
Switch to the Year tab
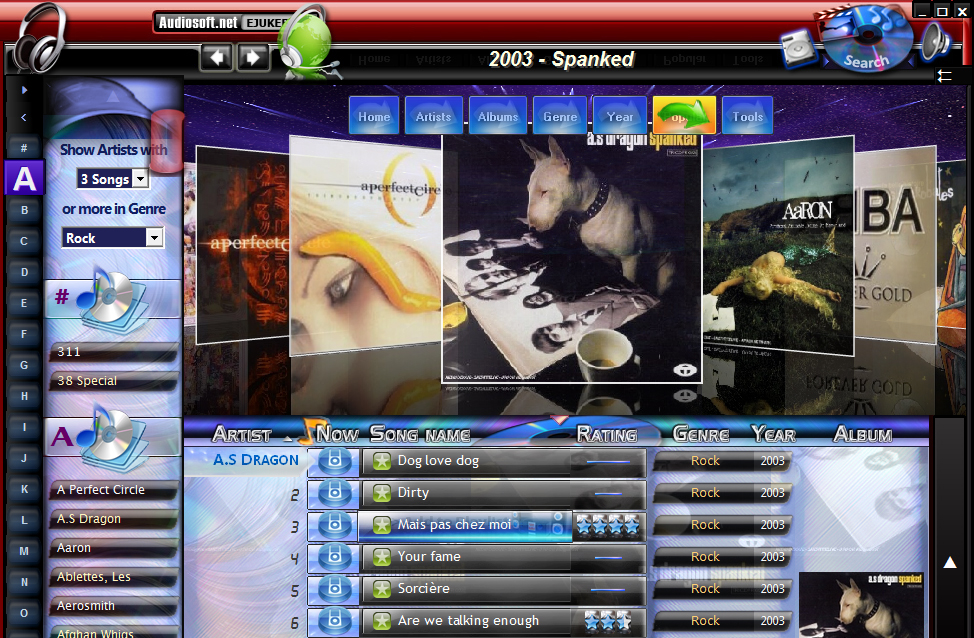point(620,116)
